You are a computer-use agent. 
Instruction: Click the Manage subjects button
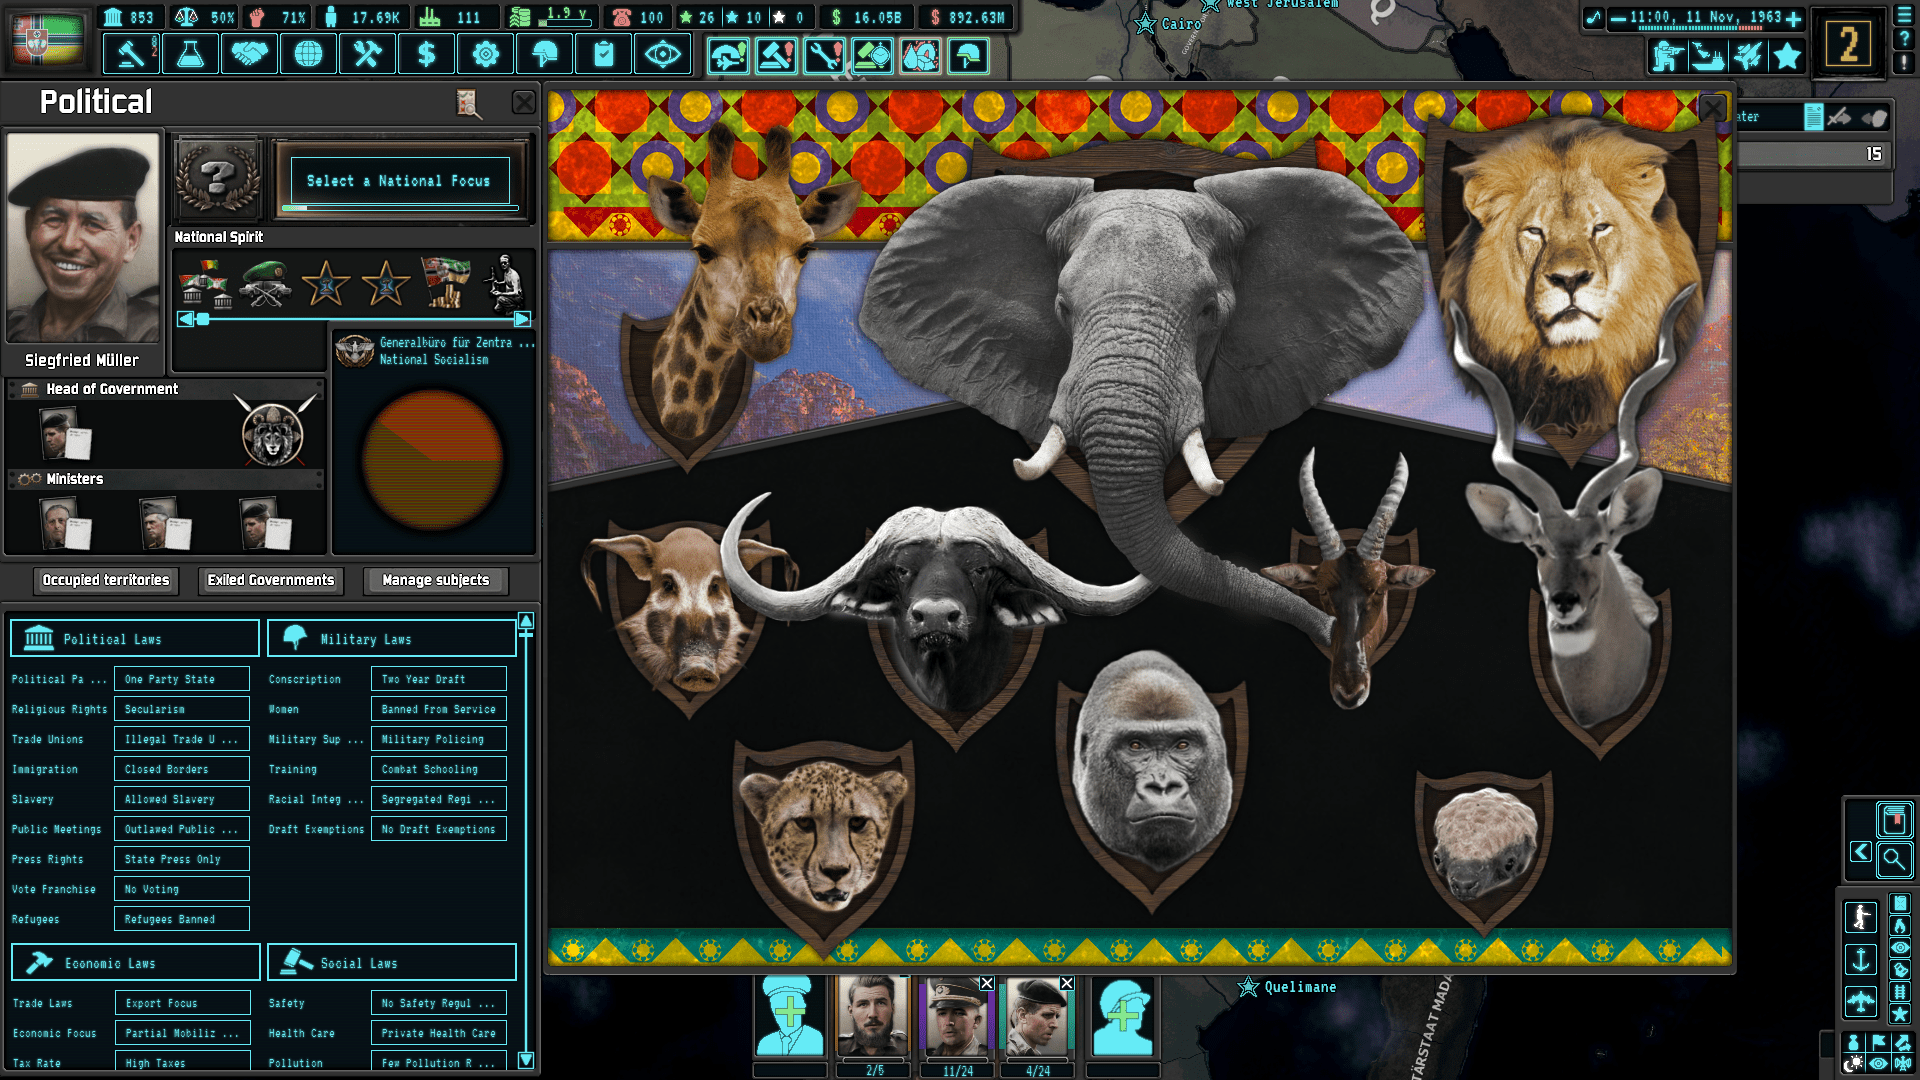coord(436,580)
